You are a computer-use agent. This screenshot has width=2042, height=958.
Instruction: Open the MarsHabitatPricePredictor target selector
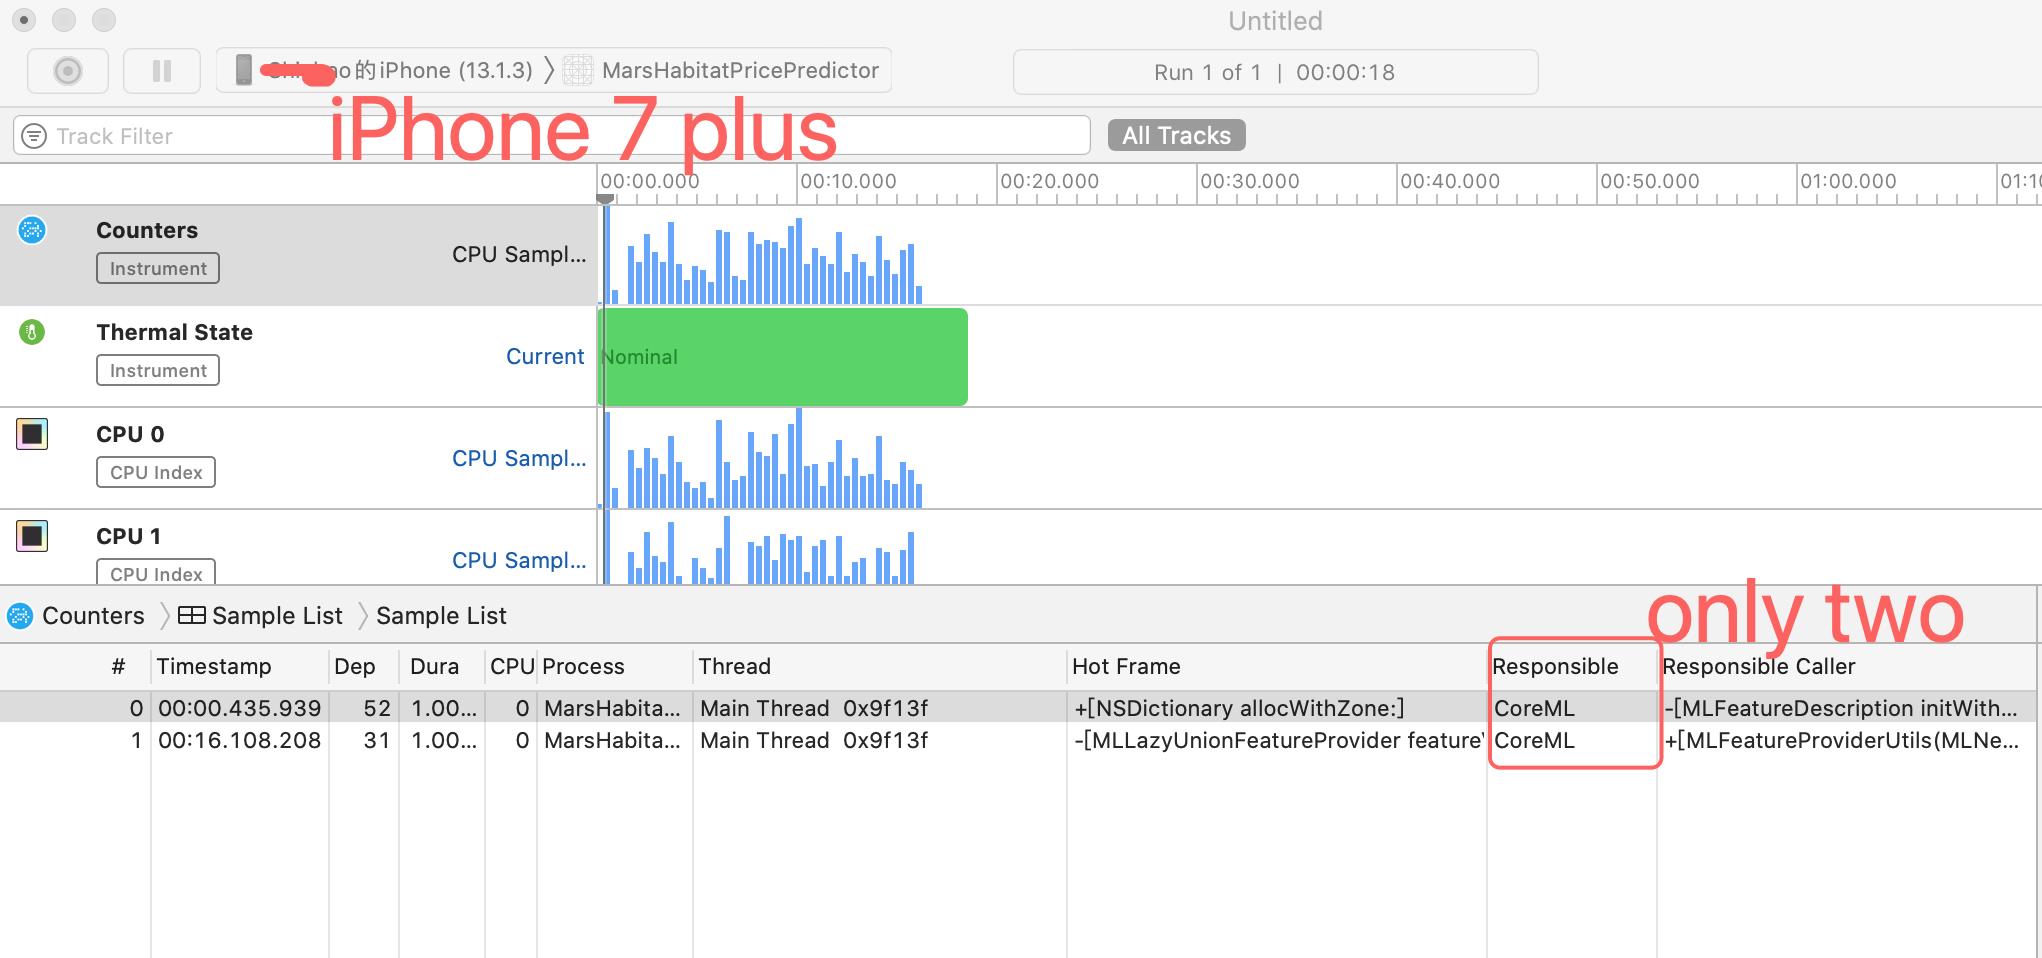(722, 70)
